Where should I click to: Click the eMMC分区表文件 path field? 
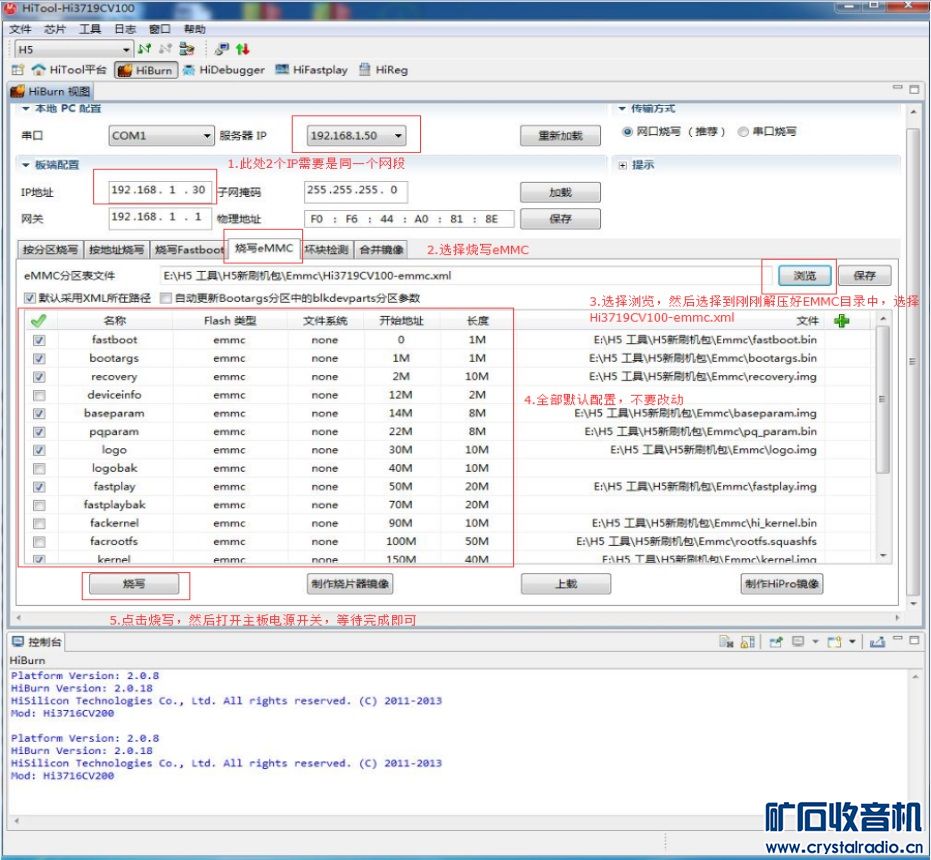coord(466,276)
